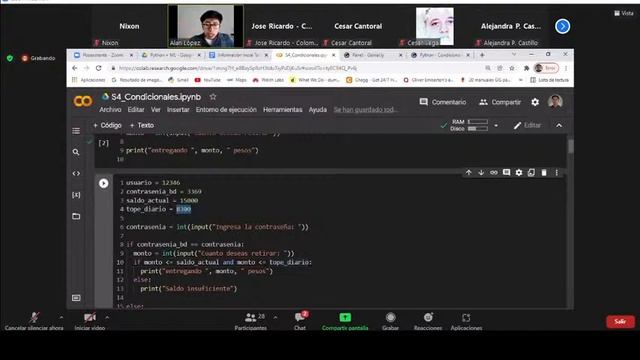
Task: Expand video options chevron beside Iniciar video
Action: click(107, 317)
